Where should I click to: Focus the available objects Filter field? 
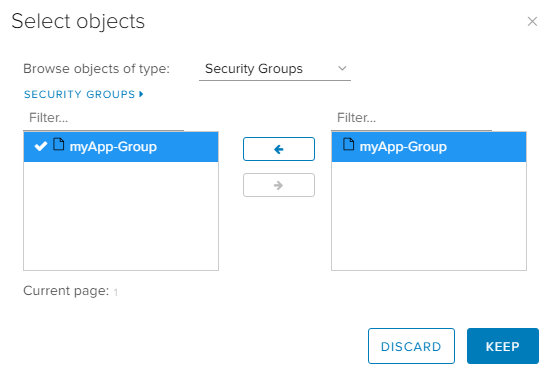coord(104,118)
